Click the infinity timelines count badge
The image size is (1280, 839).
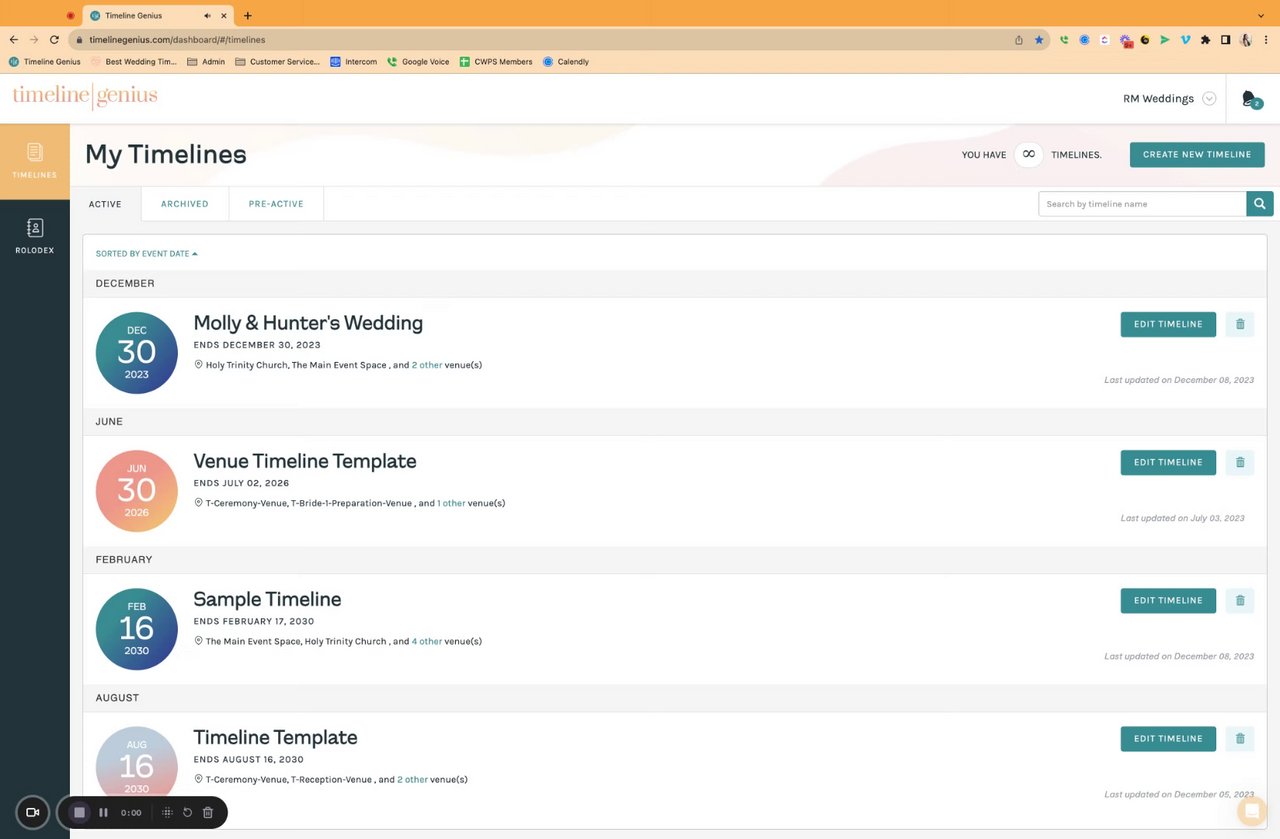[1029, 155]
